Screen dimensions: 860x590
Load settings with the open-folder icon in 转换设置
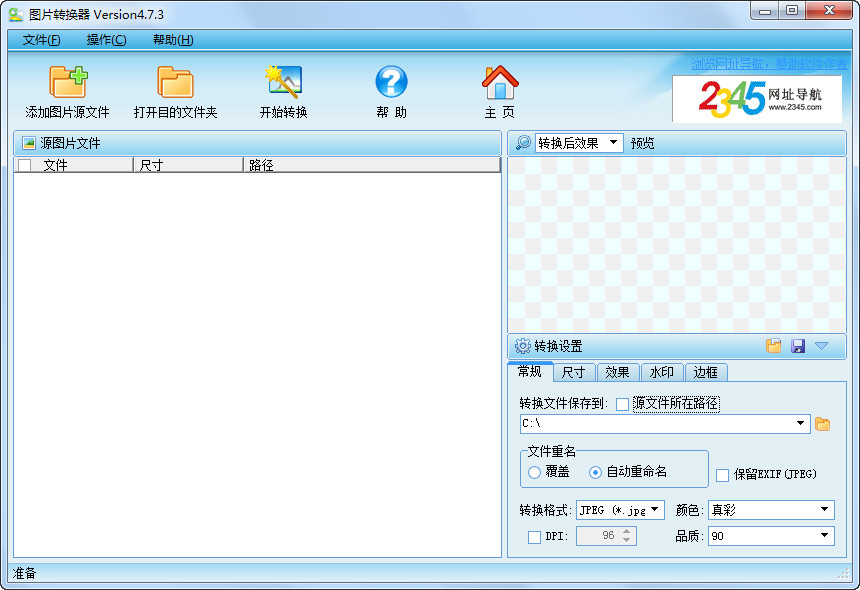pos(773,345)
